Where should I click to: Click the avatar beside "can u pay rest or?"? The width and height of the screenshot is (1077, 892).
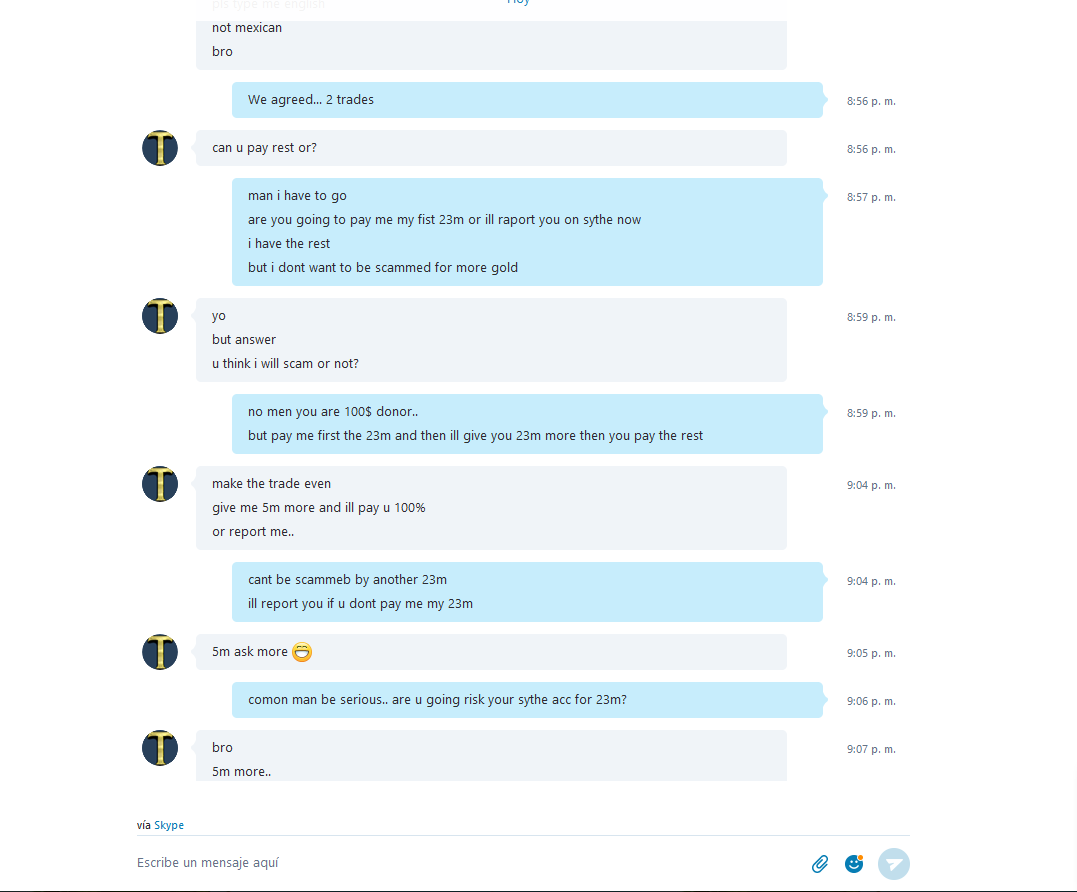[x=160, y=148]
